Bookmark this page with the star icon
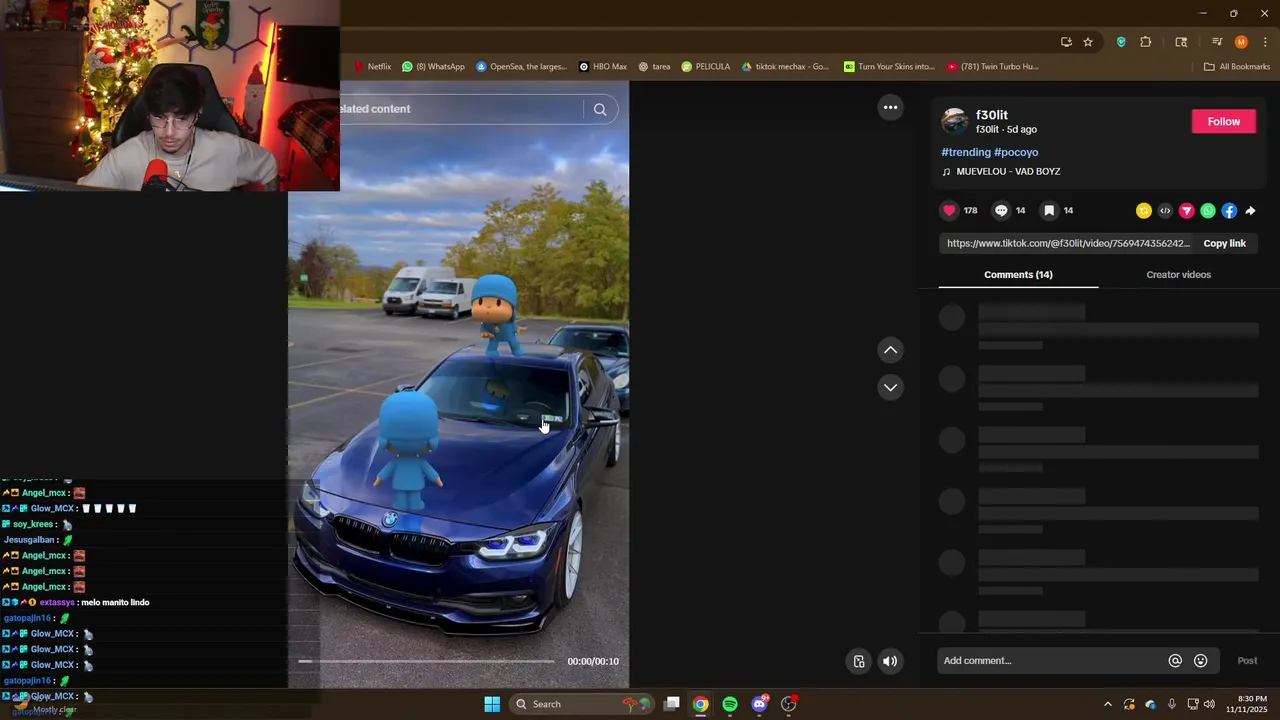1280x720 pixels. (x=1088, y=42)
